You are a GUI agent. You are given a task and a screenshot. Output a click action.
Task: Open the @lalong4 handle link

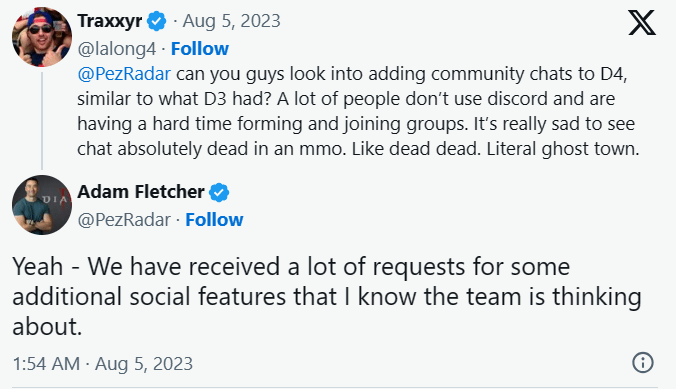(117, 49)
